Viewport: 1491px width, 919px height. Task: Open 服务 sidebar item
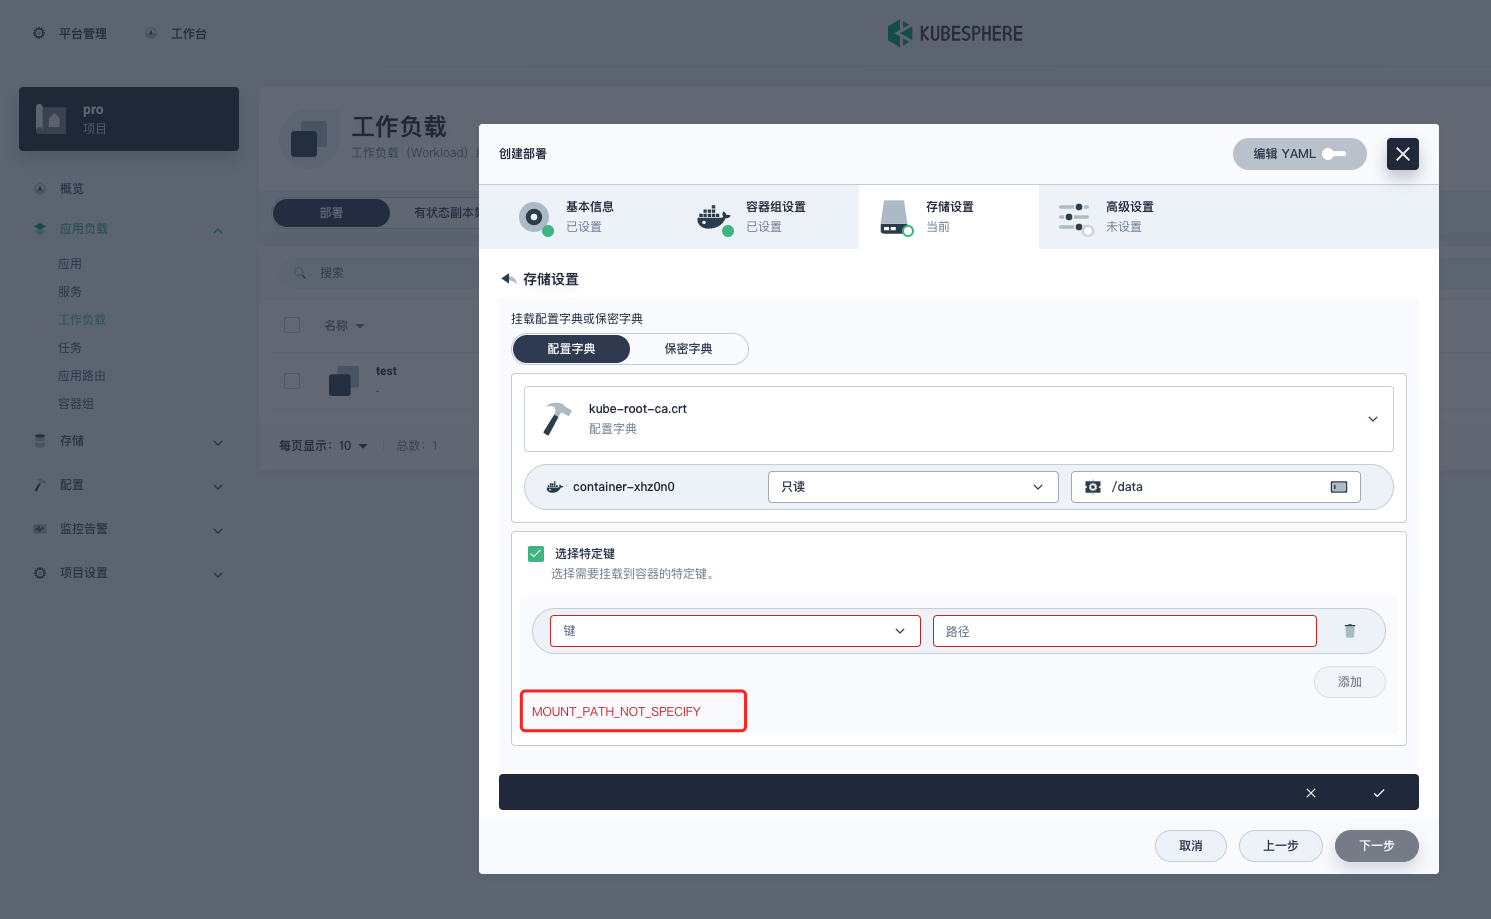70,292
